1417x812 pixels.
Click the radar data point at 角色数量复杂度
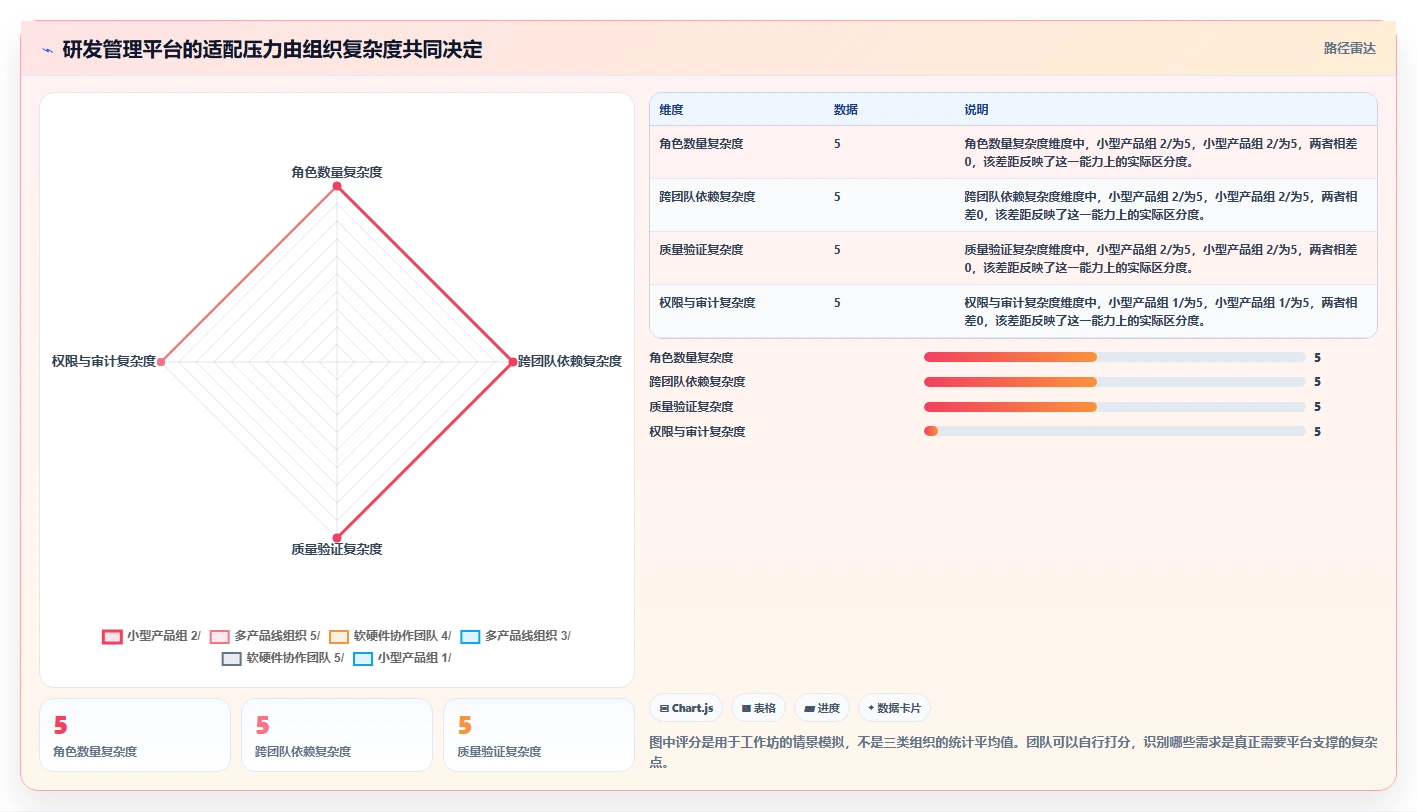point(337,186)
